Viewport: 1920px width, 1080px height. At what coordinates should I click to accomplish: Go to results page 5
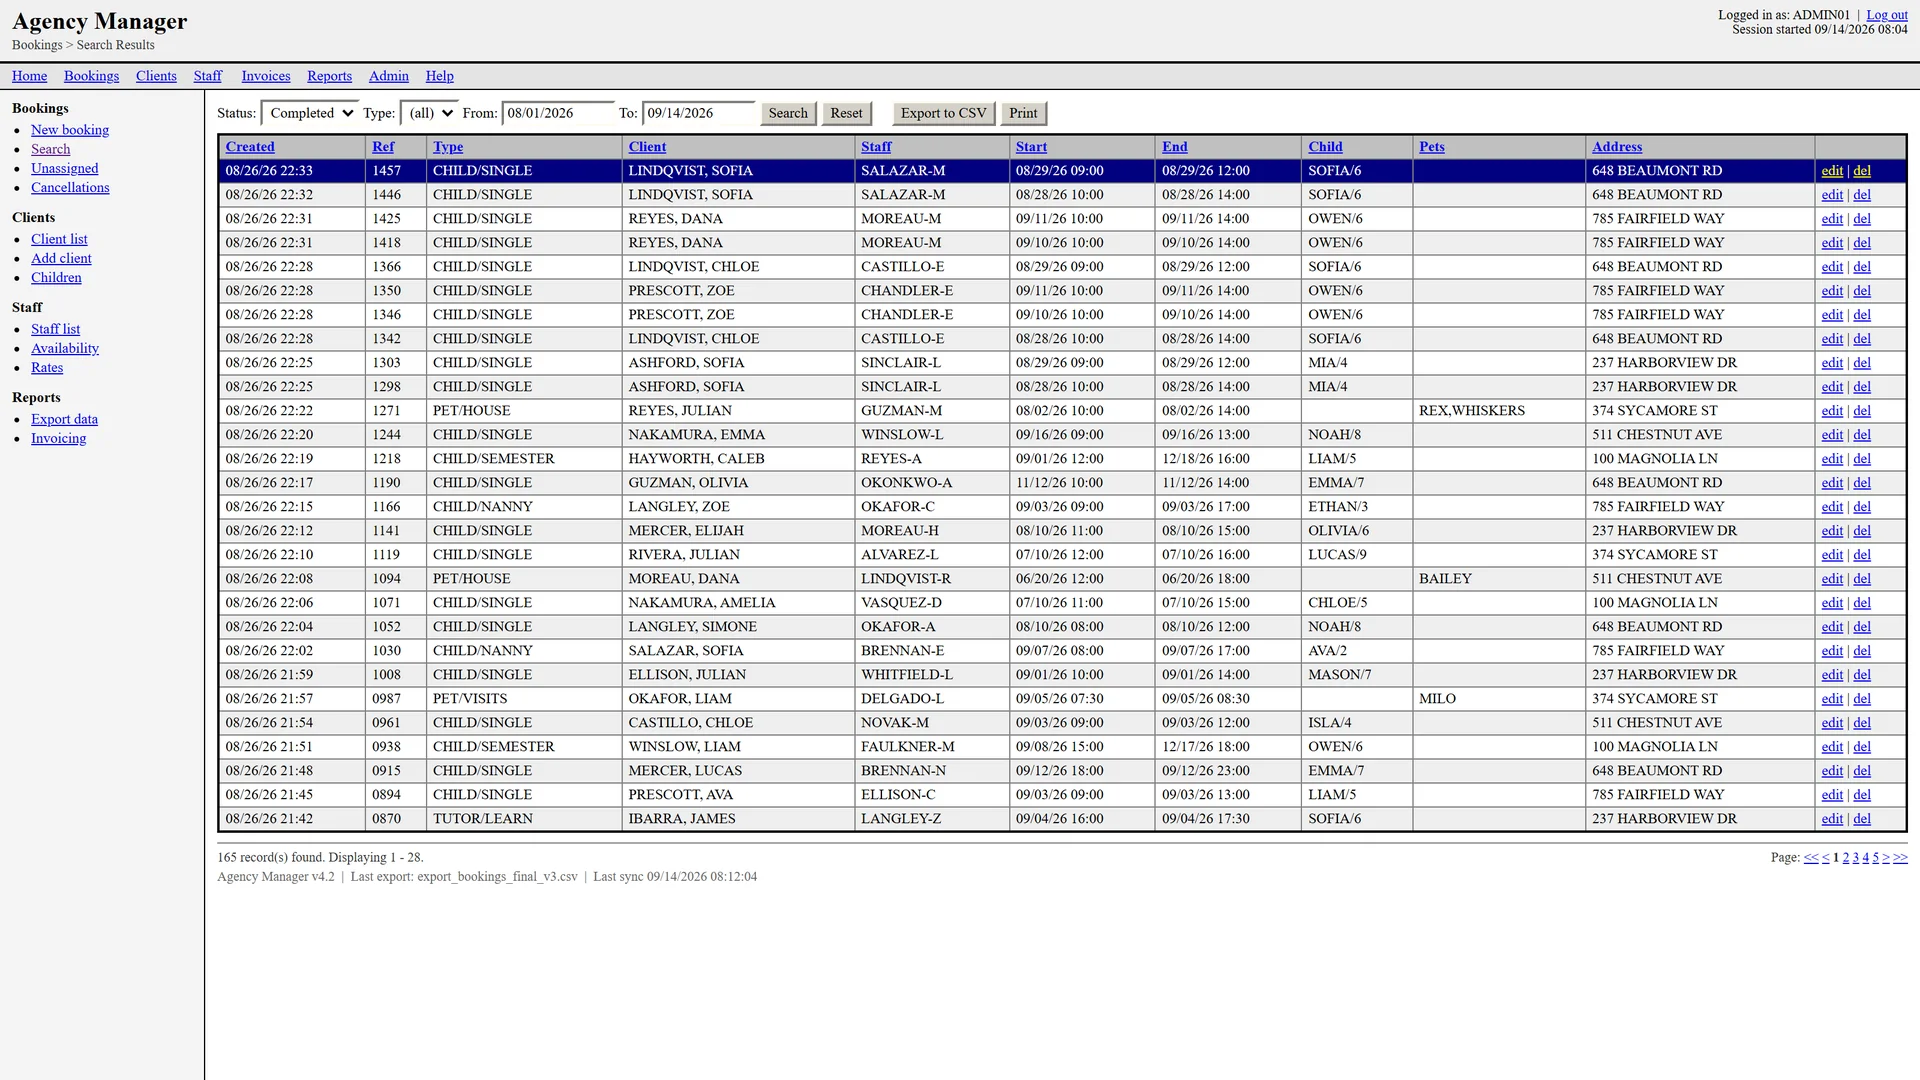(x=1876, y=857)
